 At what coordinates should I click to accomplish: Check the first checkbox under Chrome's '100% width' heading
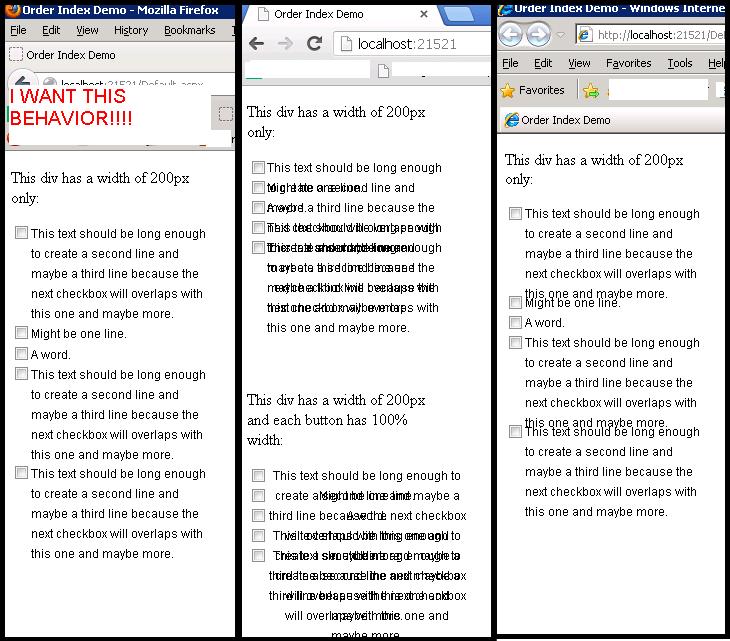[x=258, y=475]
